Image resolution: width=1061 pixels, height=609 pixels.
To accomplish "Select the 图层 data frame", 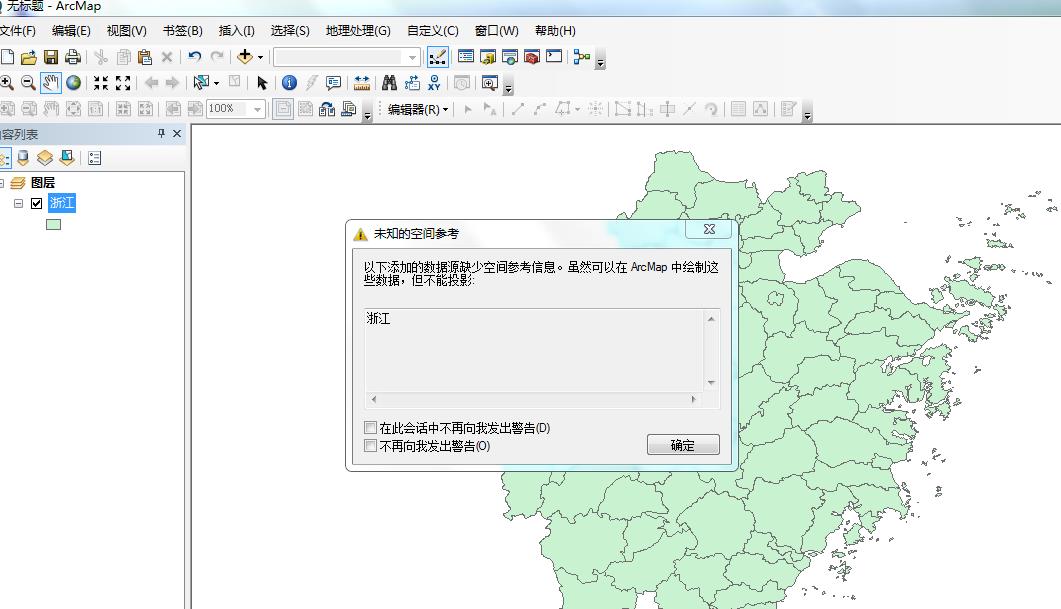I will (43, 183).
